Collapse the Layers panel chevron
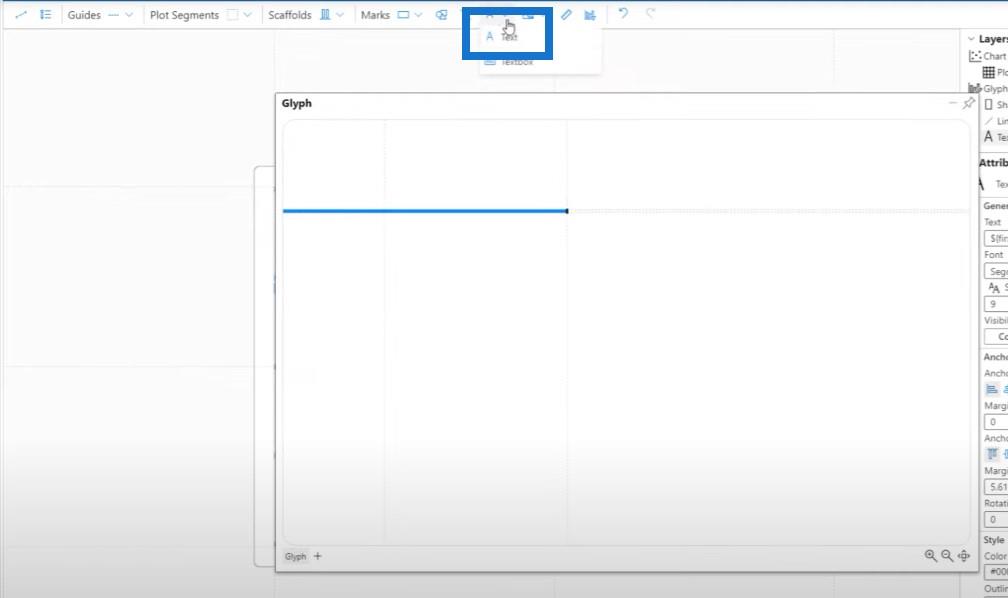This screenshot has height=598, width=1008. 971,39
